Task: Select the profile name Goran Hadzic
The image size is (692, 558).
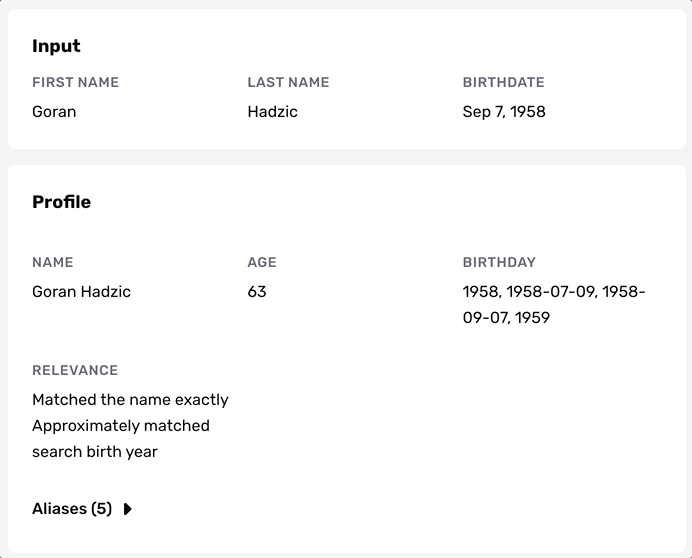Action: (81, 292)
